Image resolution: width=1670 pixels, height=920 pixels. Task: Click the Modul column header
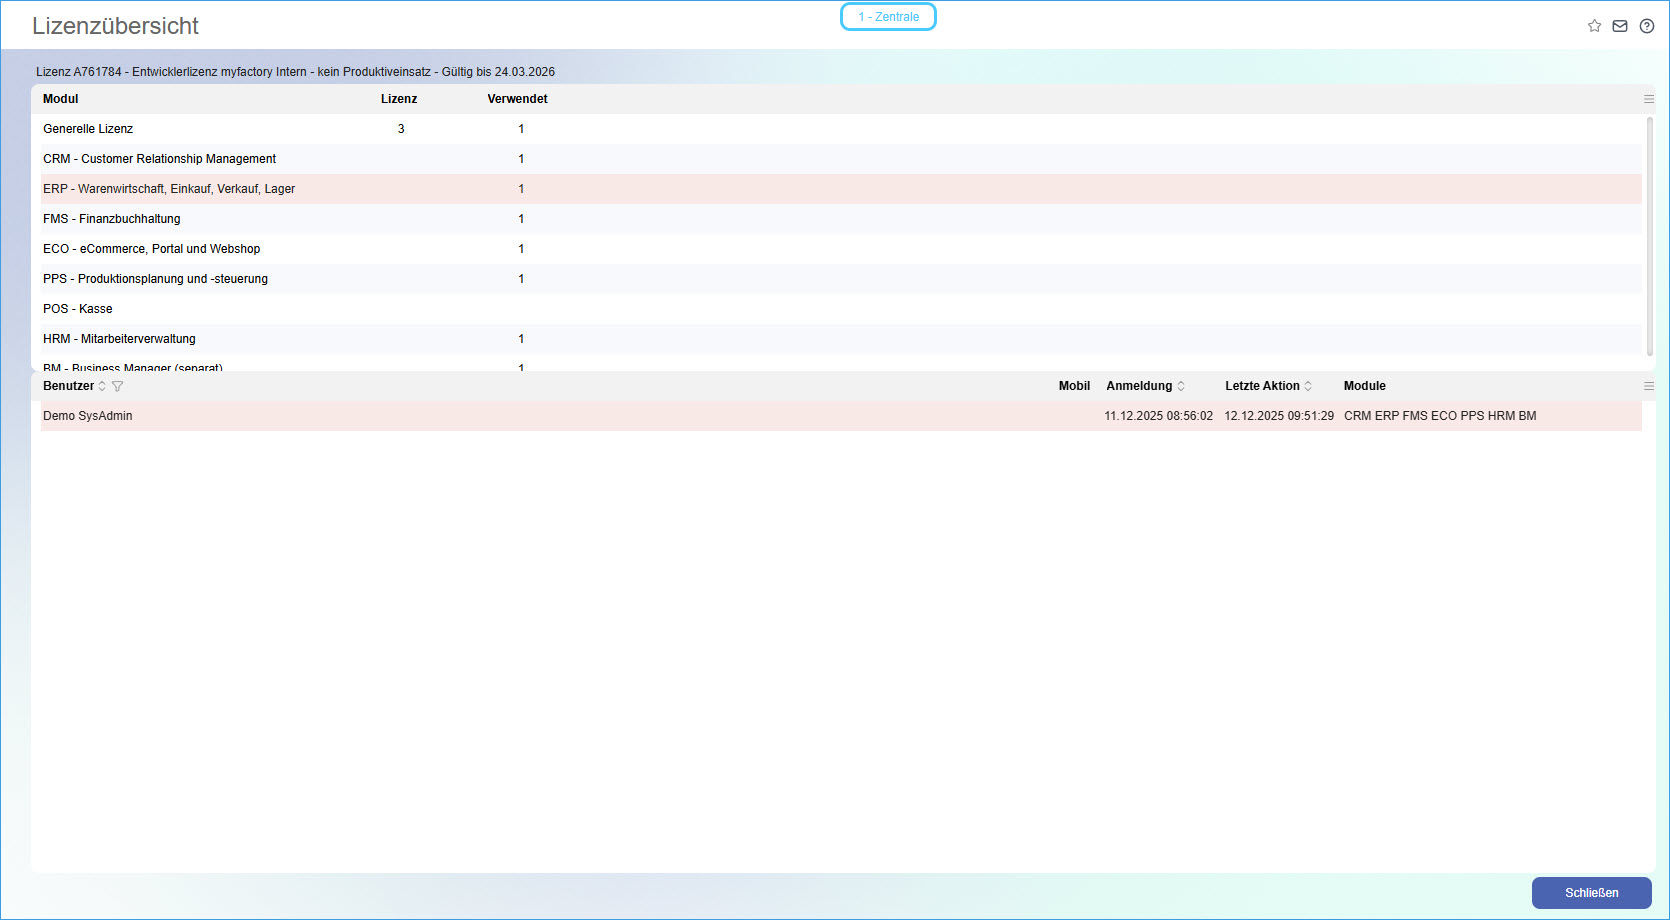[61, 99]
